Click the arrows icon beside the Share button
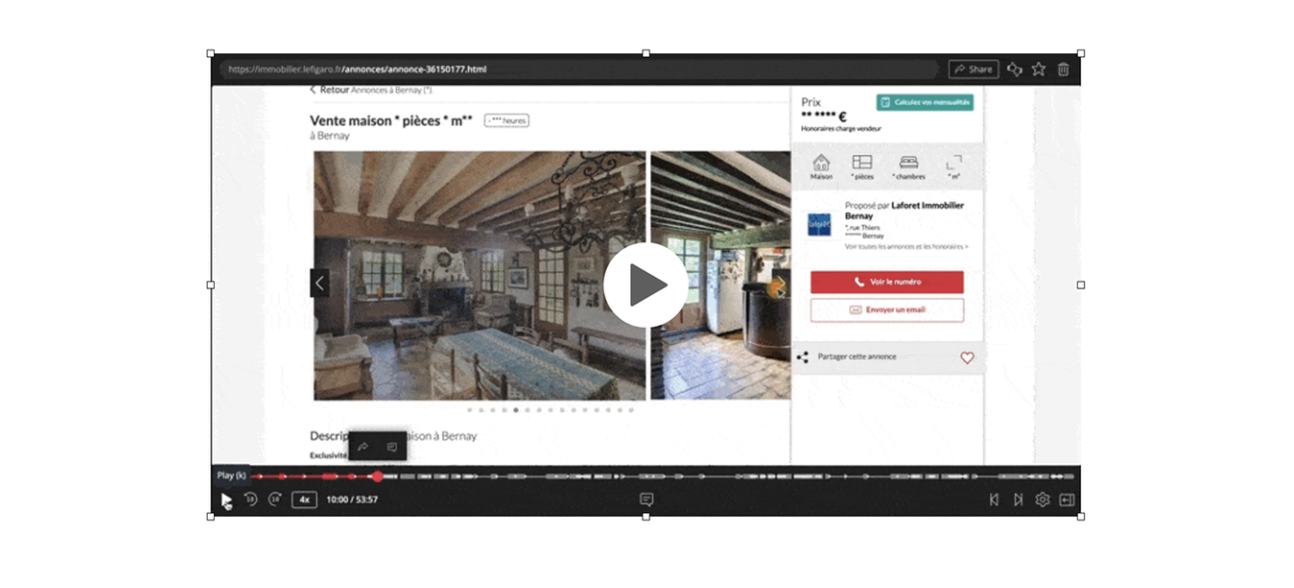The height and width of the screenshot is (588, 1294). coord(1014,69)
